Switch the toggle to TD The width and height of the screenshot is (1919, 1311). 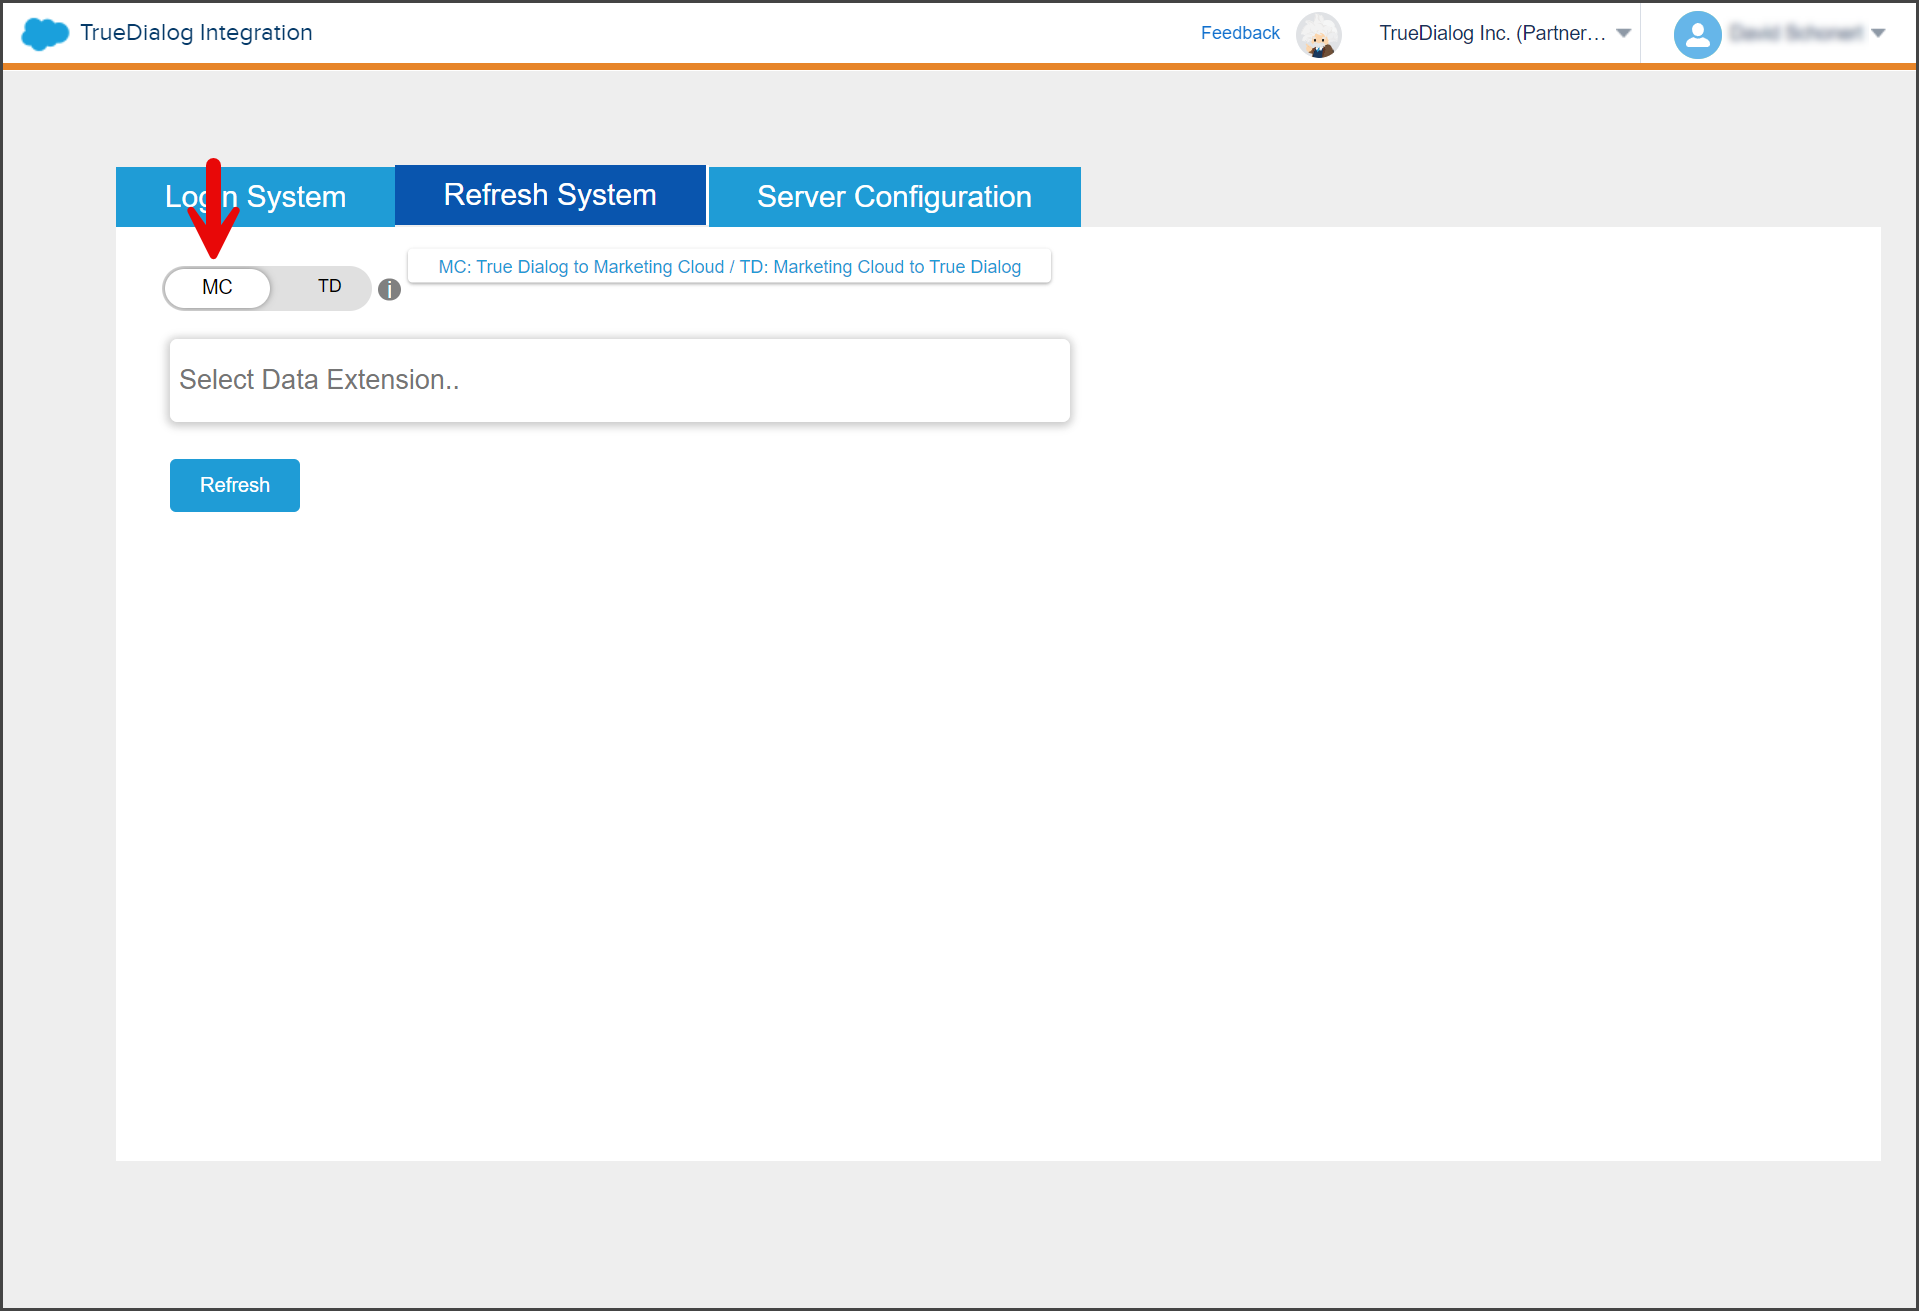[x=329, y=287]
